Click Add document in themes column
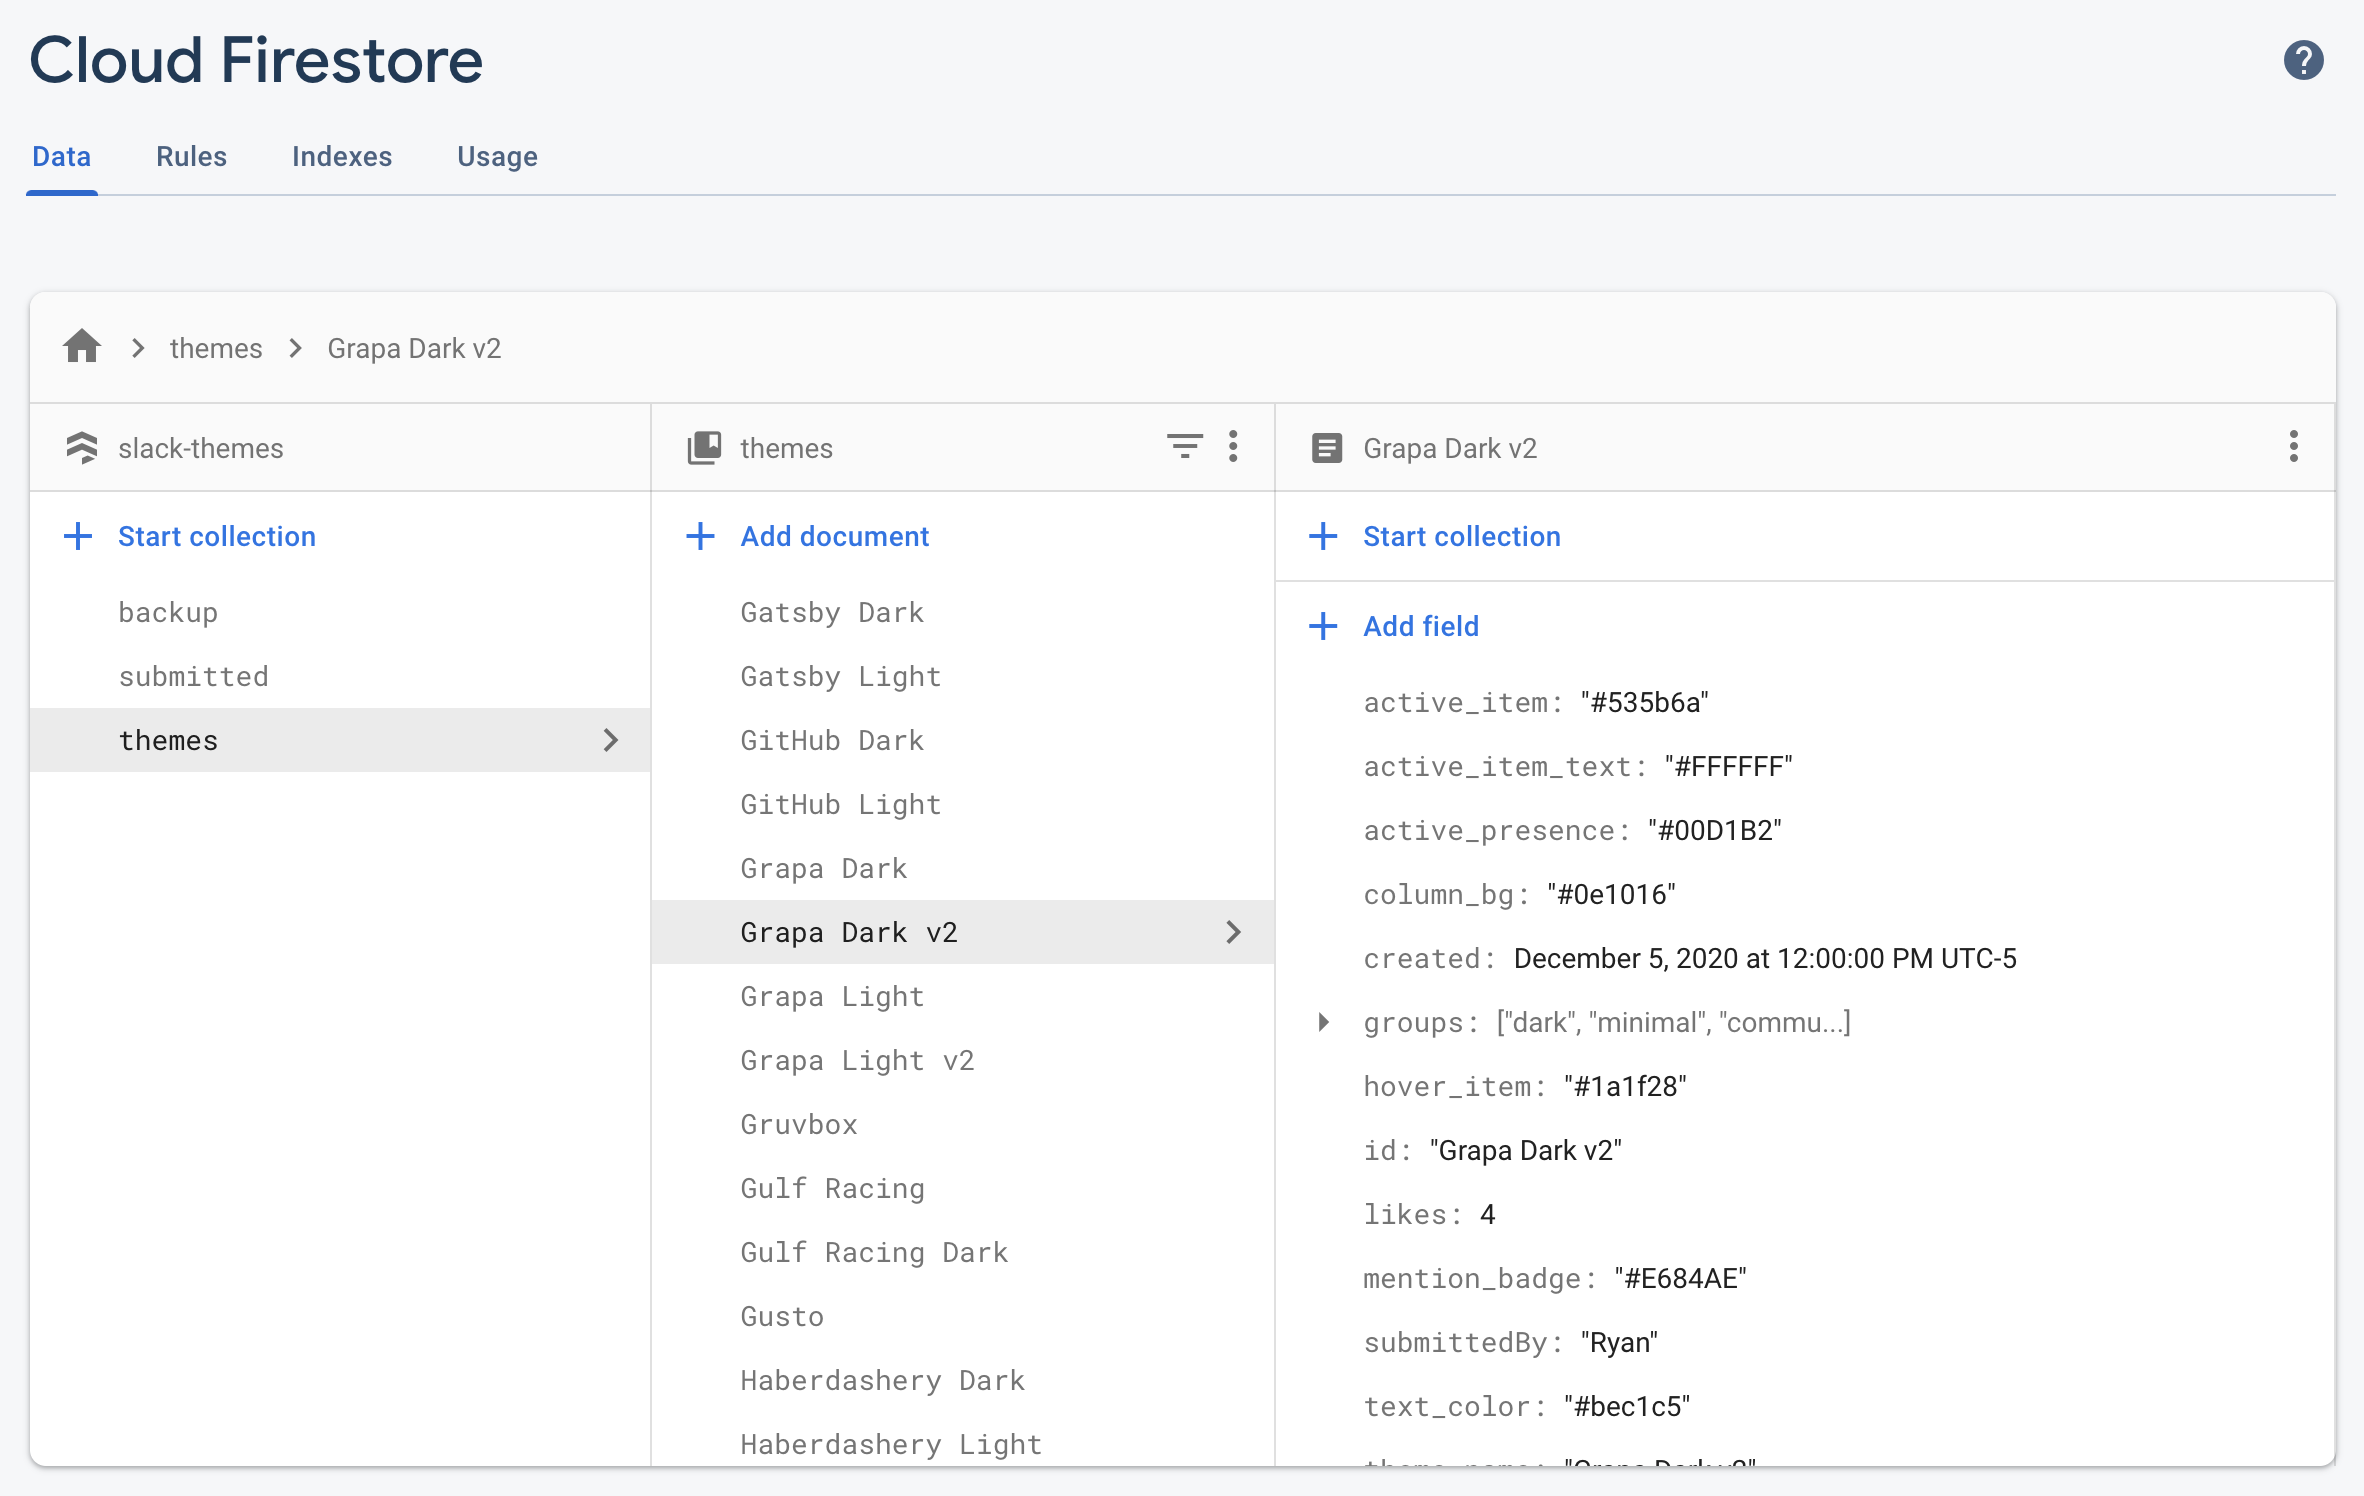This screenshot has height=1496, width=2364. [835, 536]
